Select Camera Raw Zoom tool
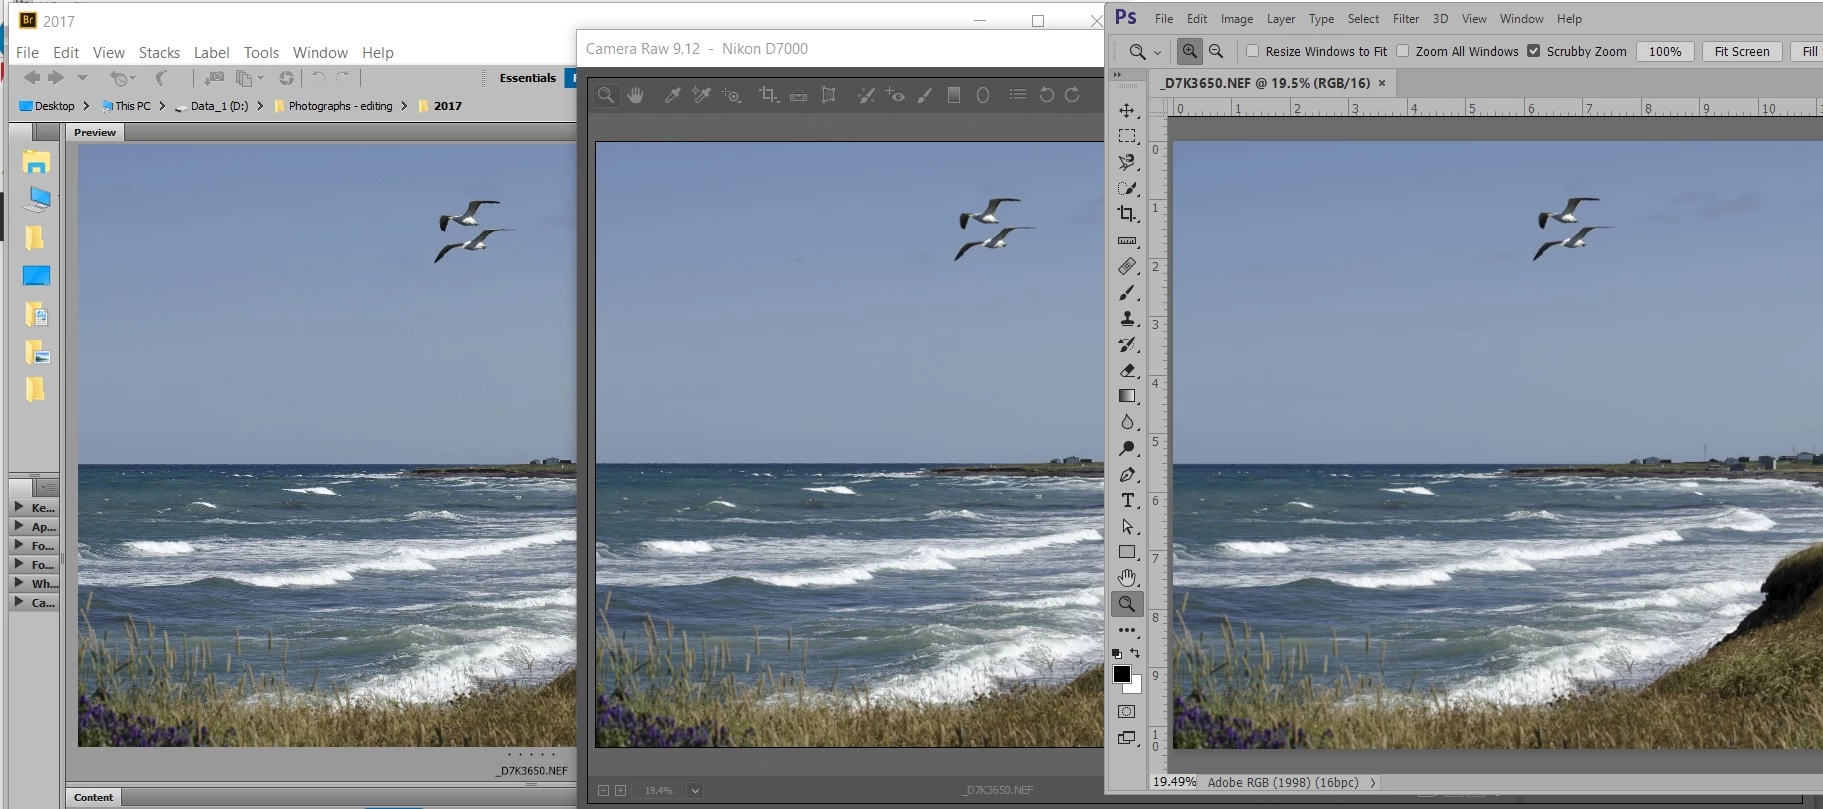This screenshot has height=809, width=1823. [x=606, y=95]
